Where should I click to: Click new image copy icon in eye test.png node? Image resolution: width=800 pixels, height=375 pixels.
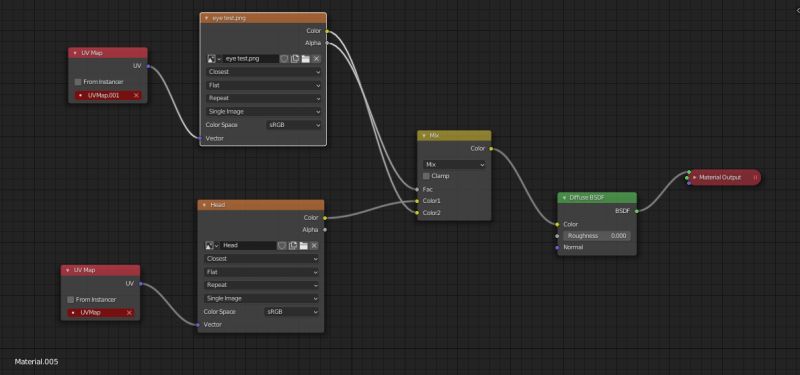(x=295, y=59)
